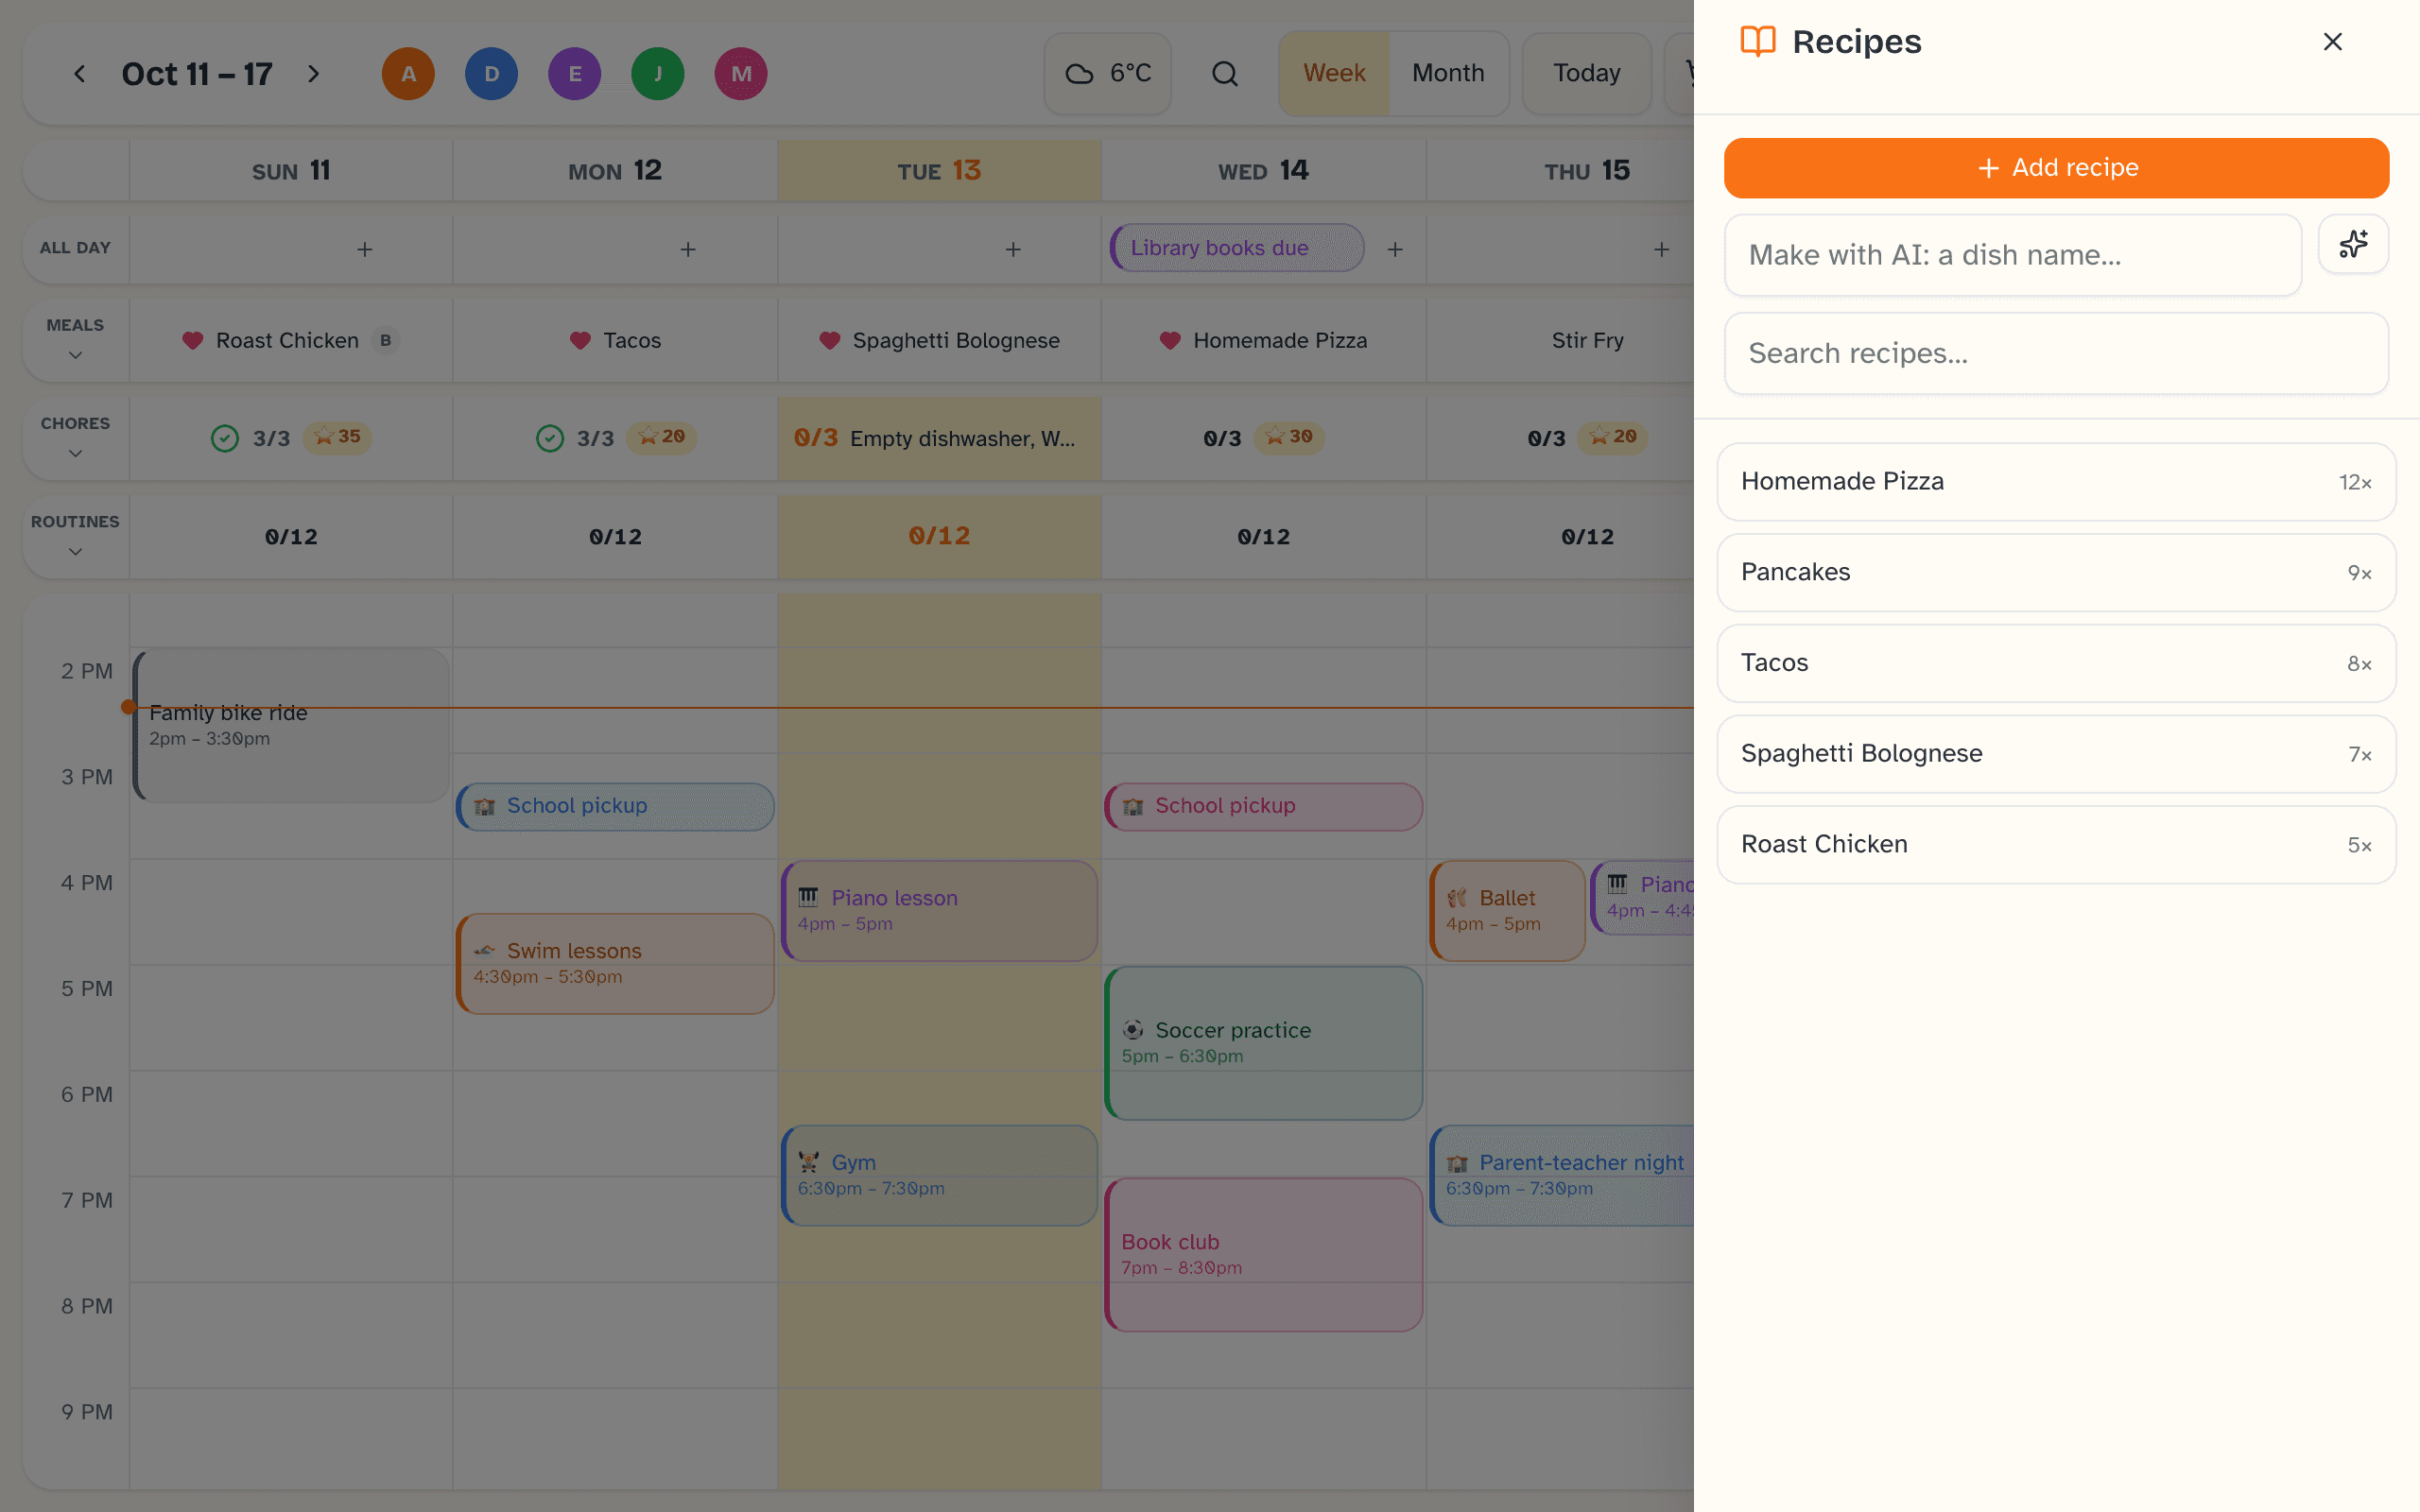Add all-day event on Tuesday 13
This screenshot has height=1512, width=2420.
coord(1013,249)
